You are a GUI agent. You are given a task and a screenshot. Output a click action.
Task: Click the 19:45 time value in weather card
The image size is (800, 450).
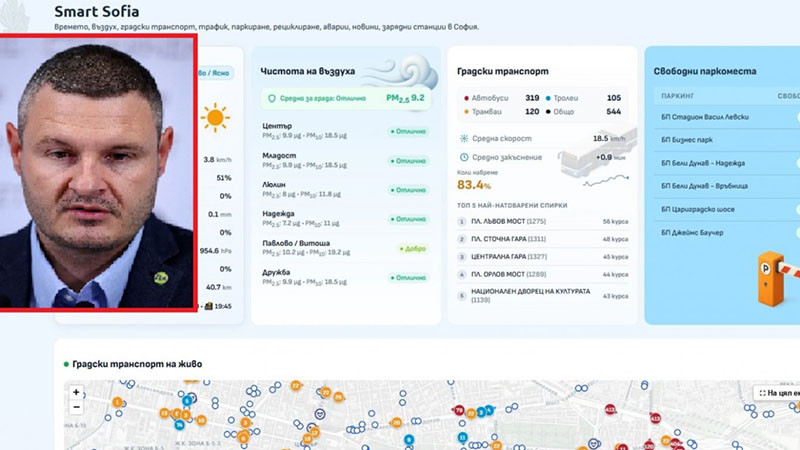tap(223, 306)
